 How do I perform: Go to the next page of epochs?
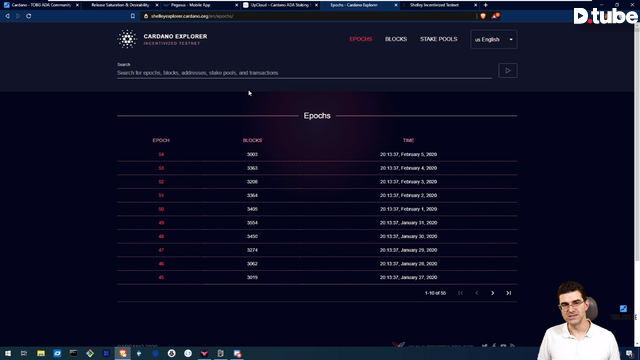pyautogui.click(x=493, y=293)
